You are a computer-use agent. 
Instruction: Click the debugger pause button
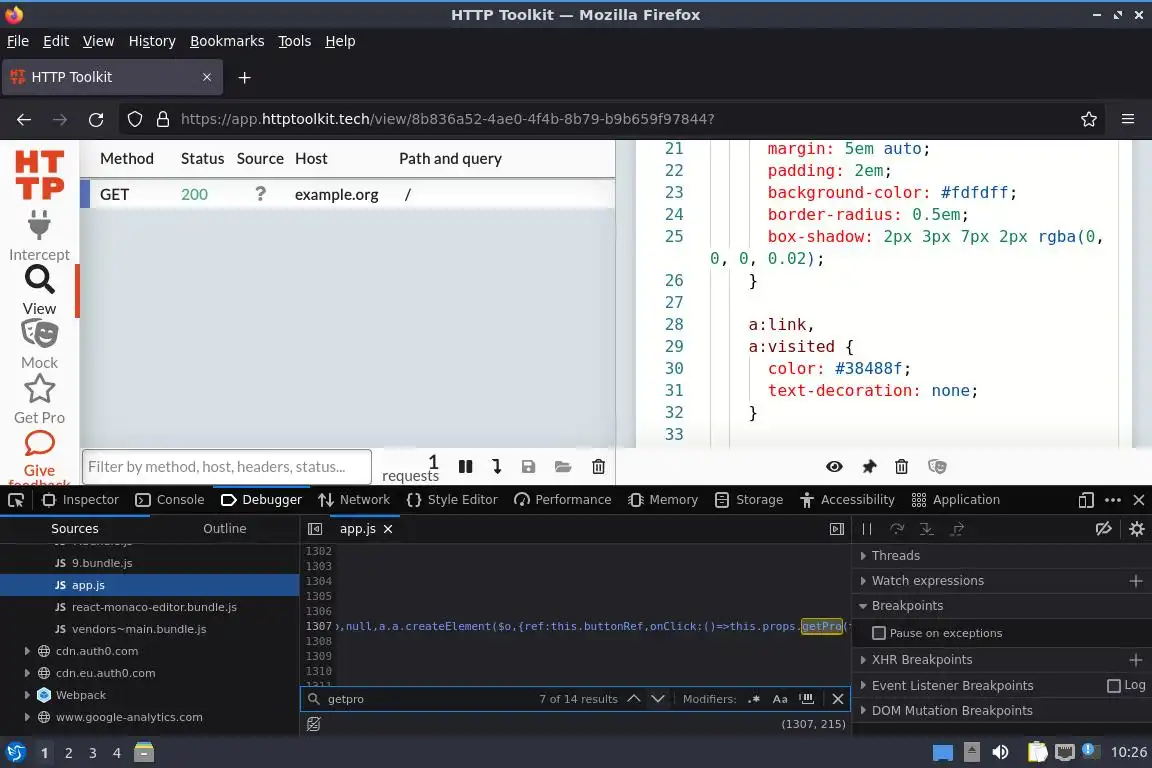pos(867,529)
